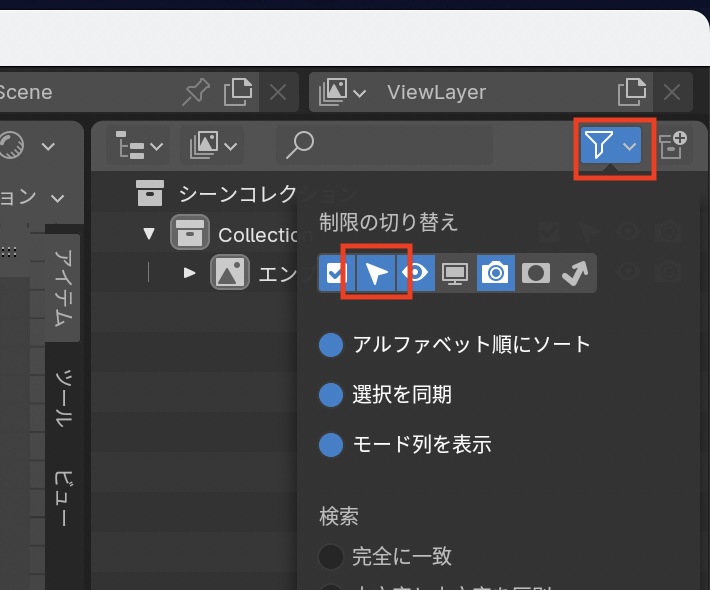Screen dimensions: 710x590
Task: Click the new collection icon
Action: pyautogui.click(x=674, y=146)
